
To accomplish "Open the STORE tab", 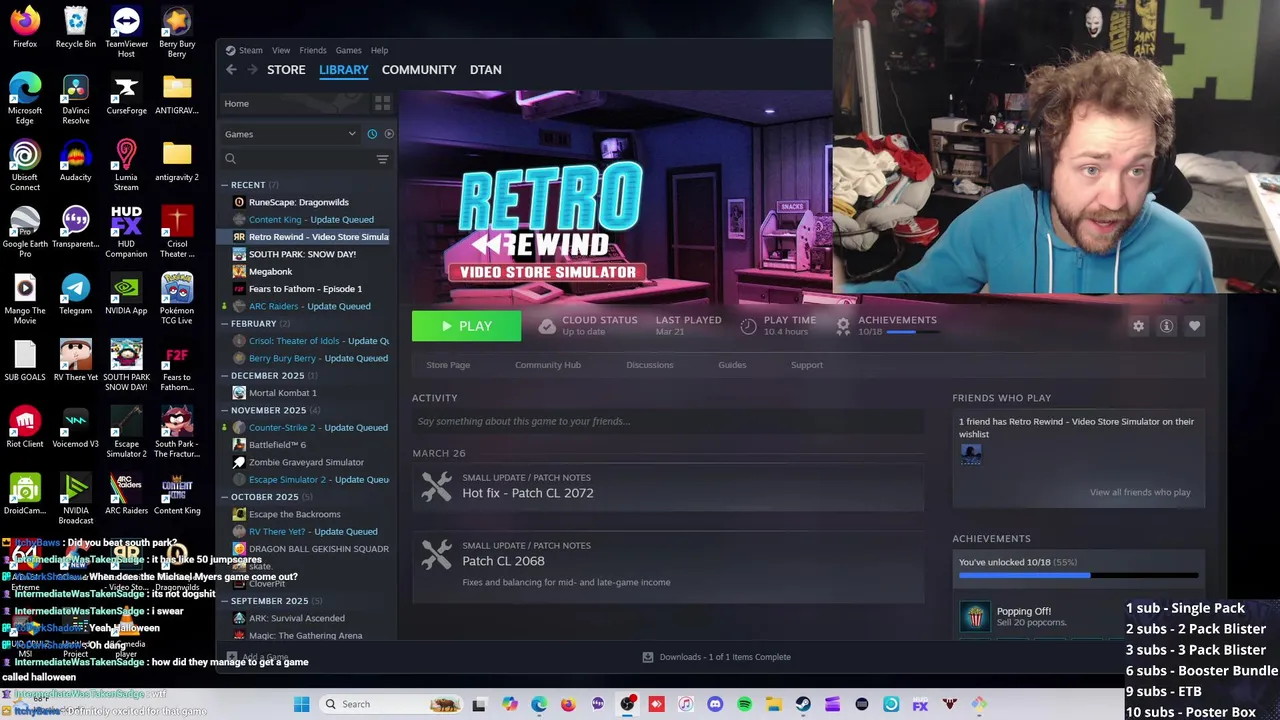I will click(x=286, y=70).
